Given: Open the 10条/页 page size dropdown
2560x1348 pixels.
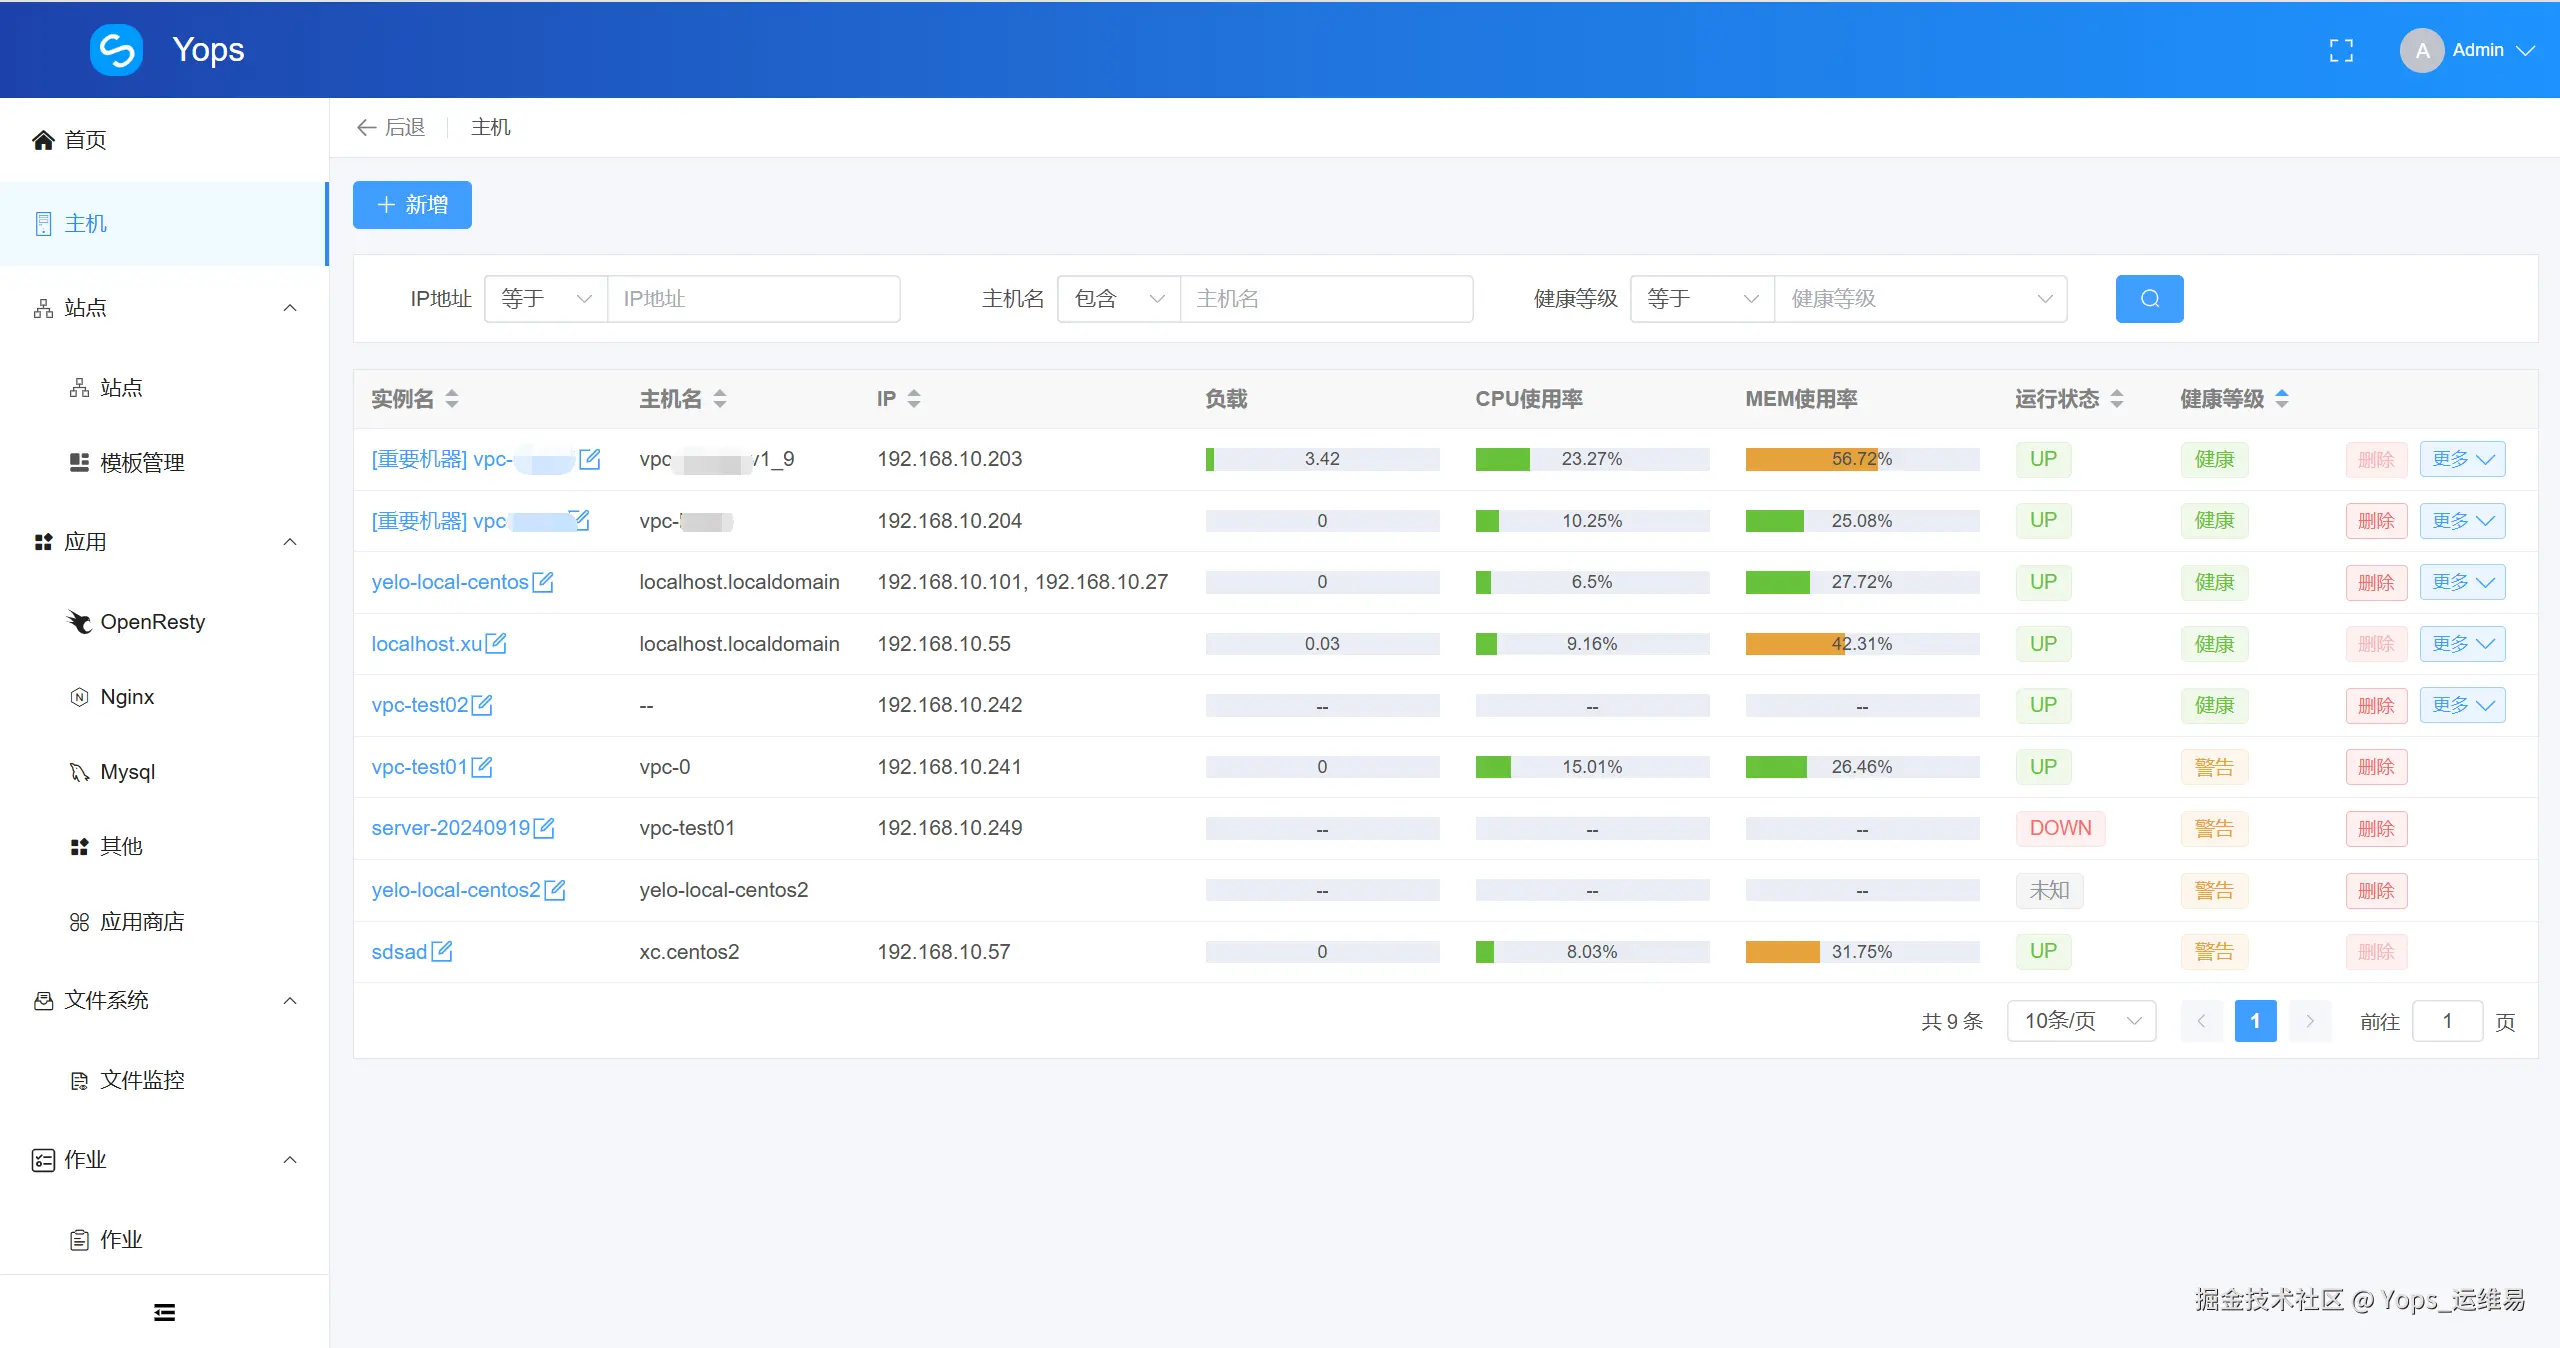Looking at the screenshot, I should 2081,1021.
